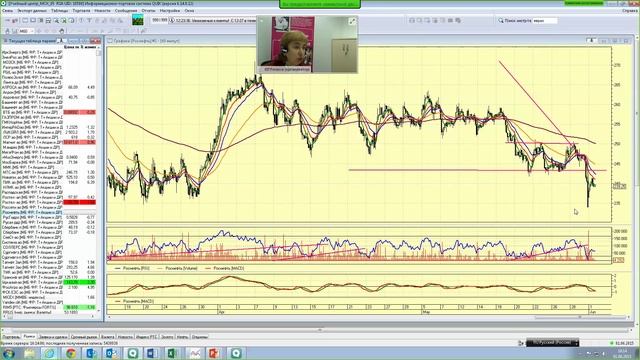Screen dimensions: 640x360
Task: Open the Торговля menu
Action: 81,11
